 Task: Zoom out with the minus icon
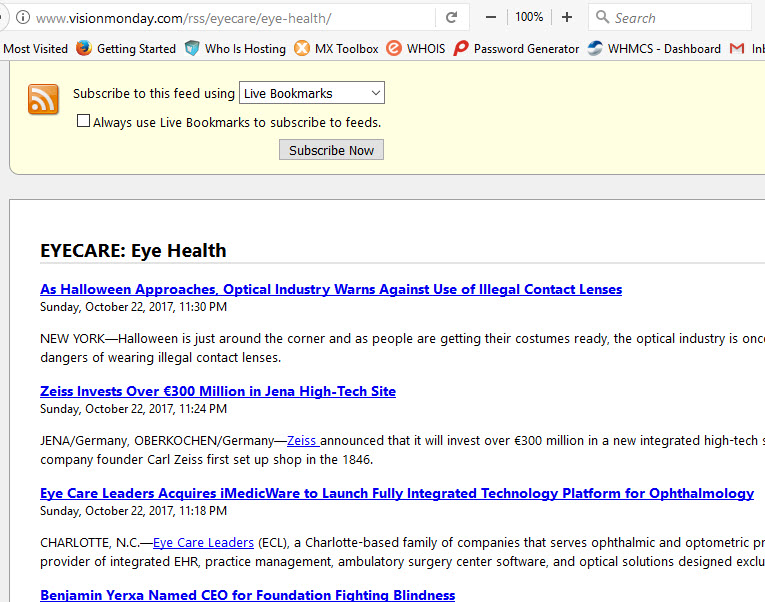click(x=491, y=18)
